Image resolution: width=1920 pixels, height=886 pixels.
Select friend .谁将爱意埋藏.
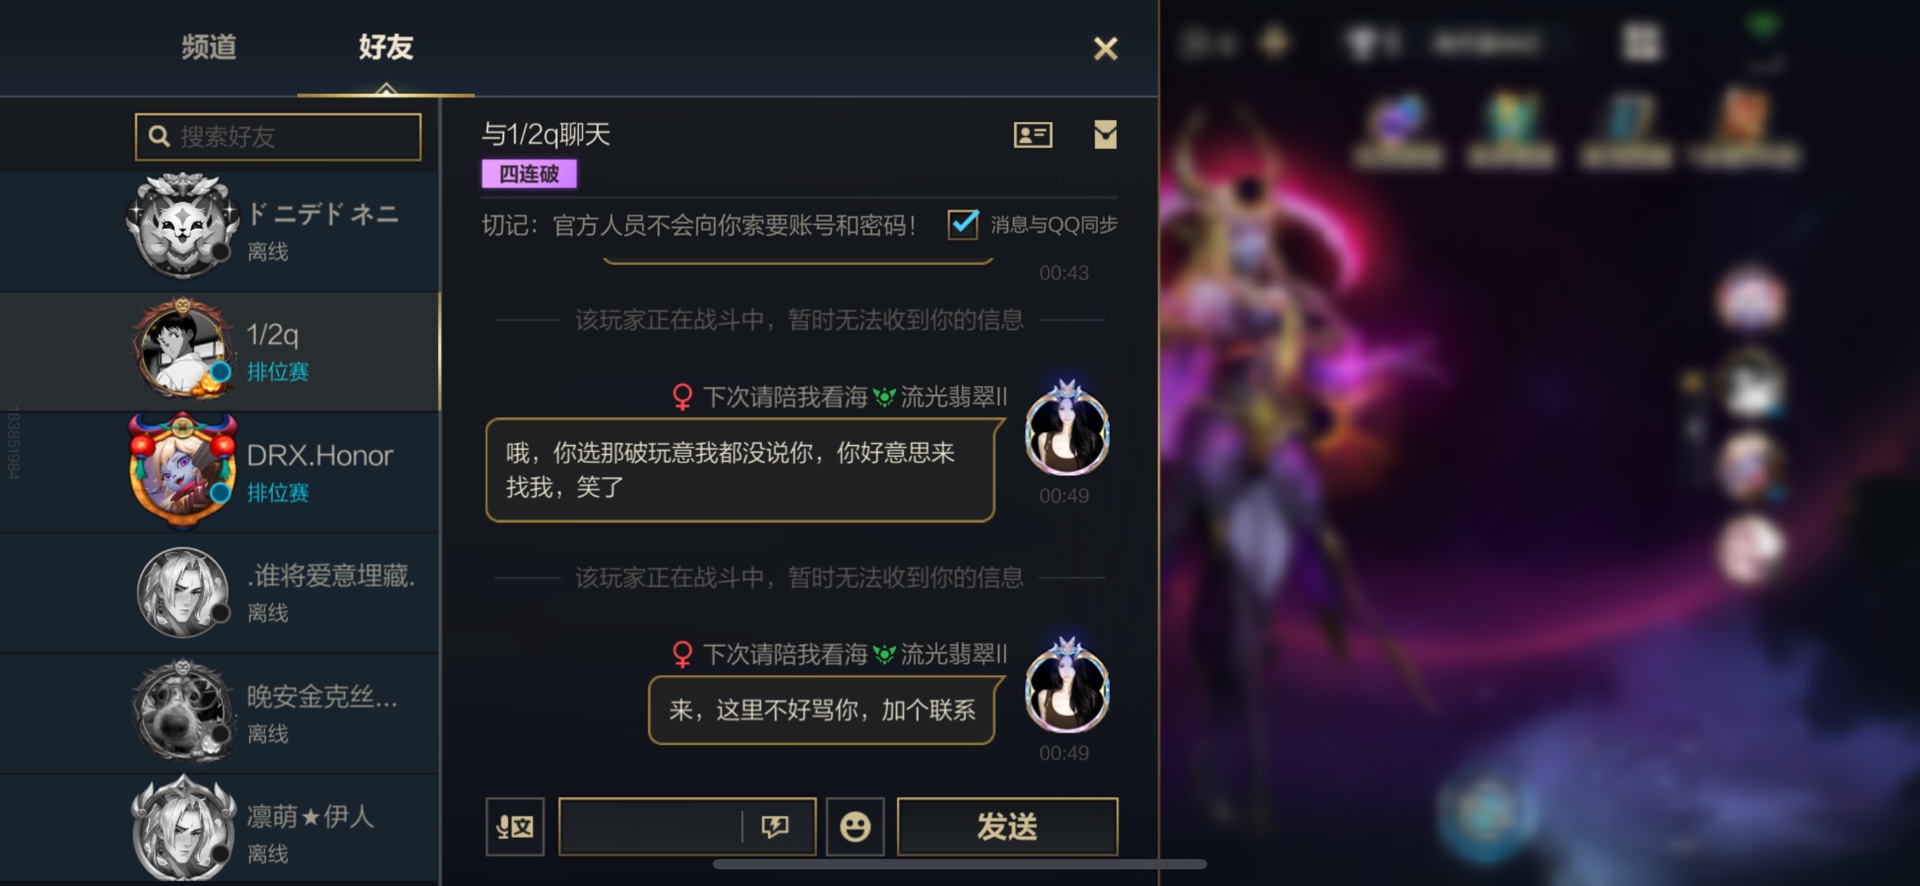(220, 592)
